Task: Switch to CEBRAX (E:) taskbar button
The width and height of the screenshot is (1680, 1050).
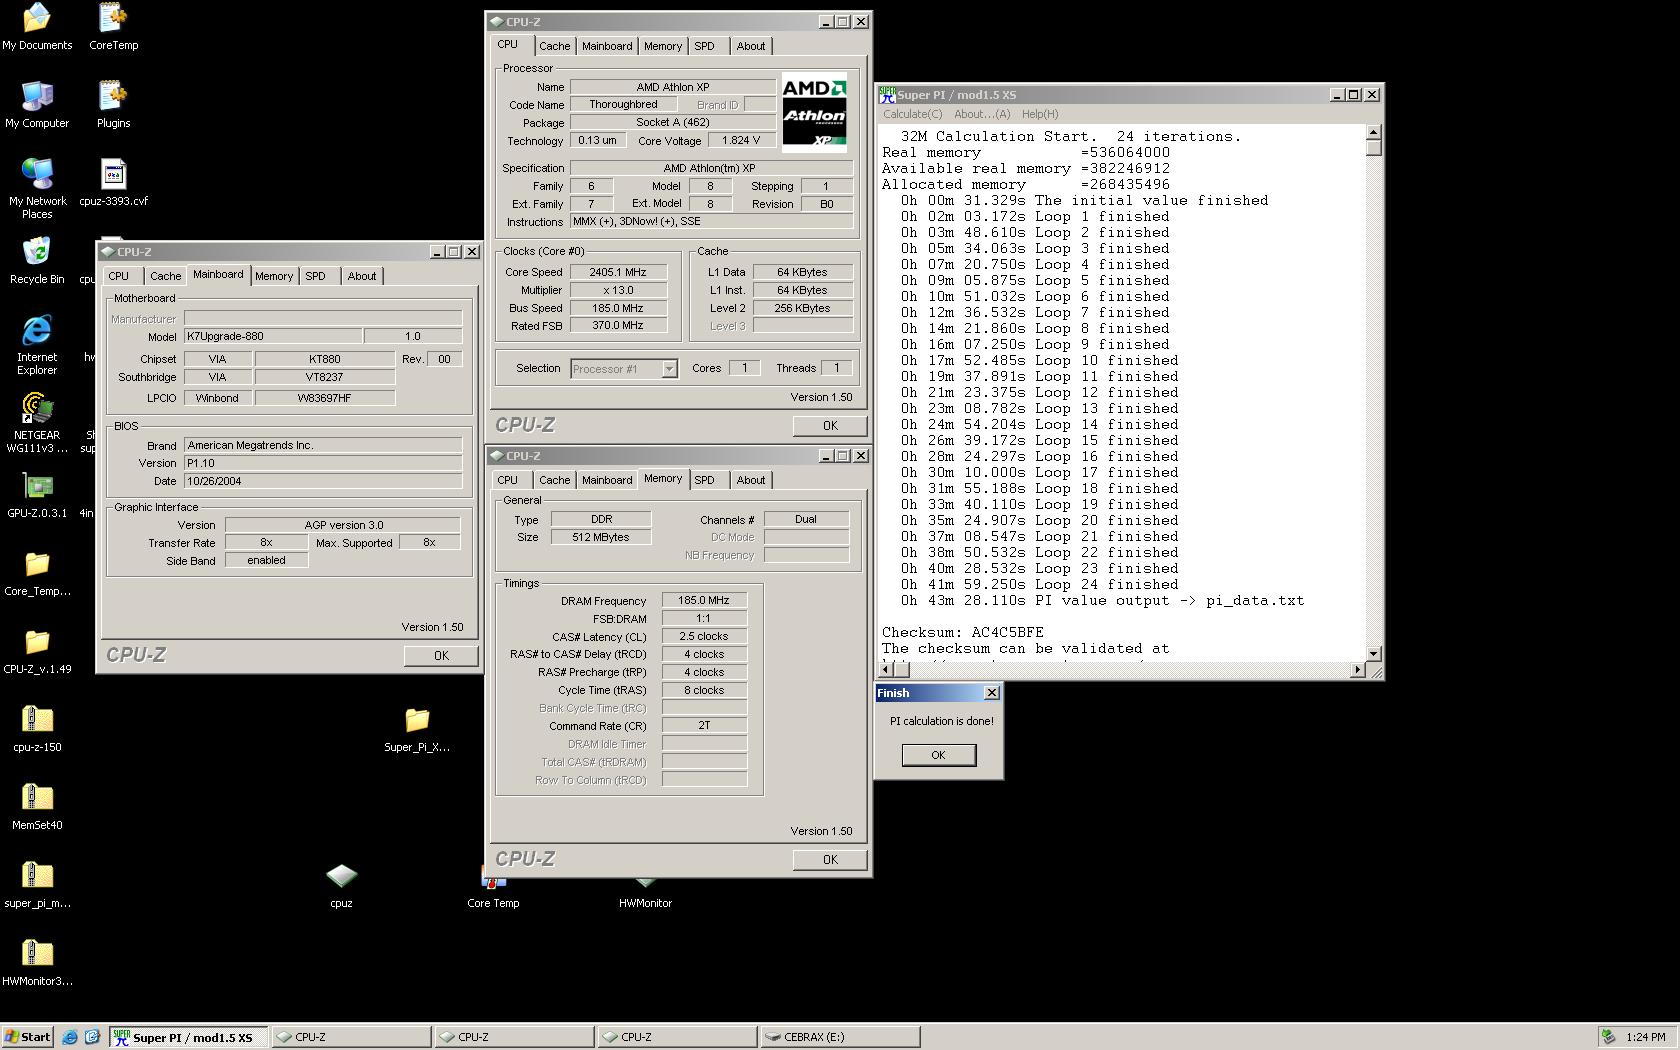Action: [x=839, y=1037]
